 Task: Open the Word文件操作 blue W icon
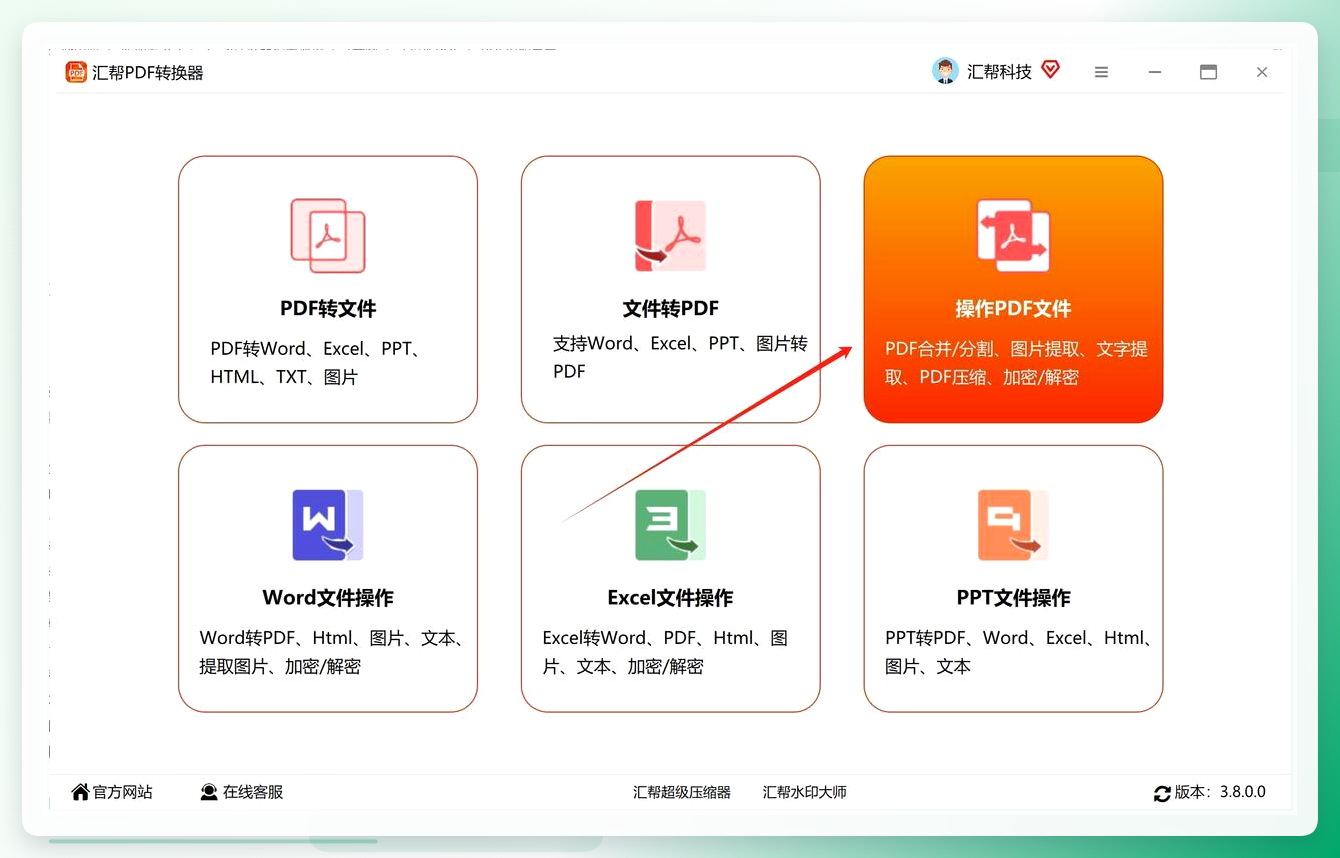tap(328, 525)
